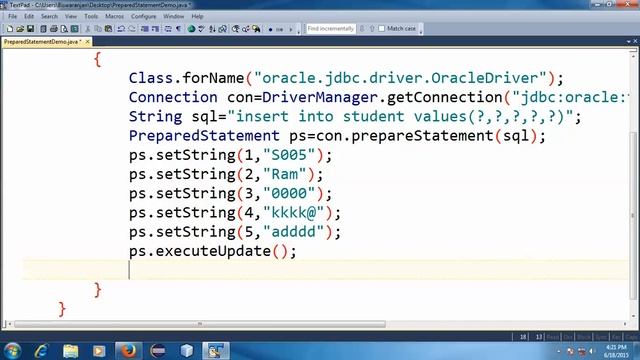Click the macro play arrow icon
Image resolution: width=640 pixels, height=360 pixels.
point(291,29)
